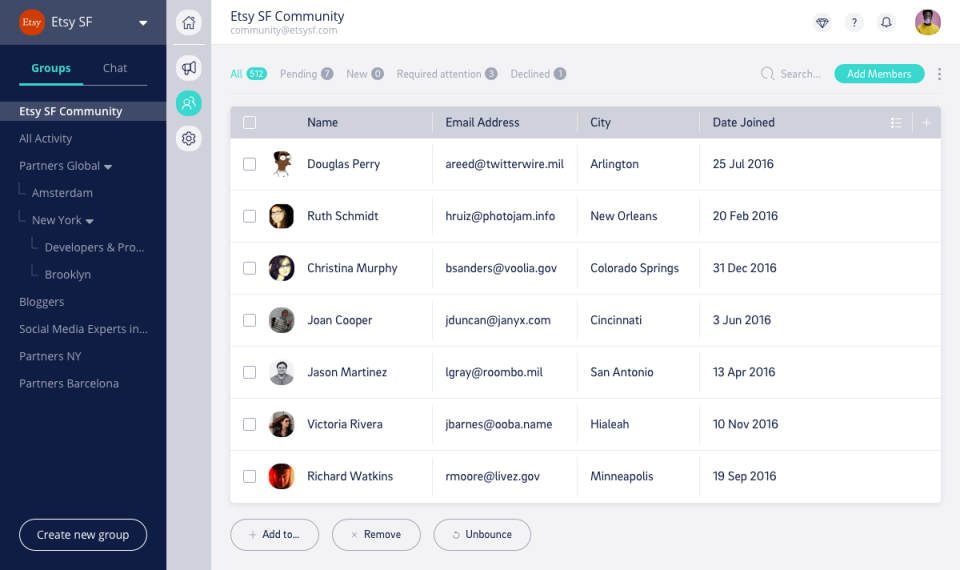Image resolution: width=960 pixels, height=570 pixels.
Task: Select the All 512 filter tab
Action: [248, 74]
